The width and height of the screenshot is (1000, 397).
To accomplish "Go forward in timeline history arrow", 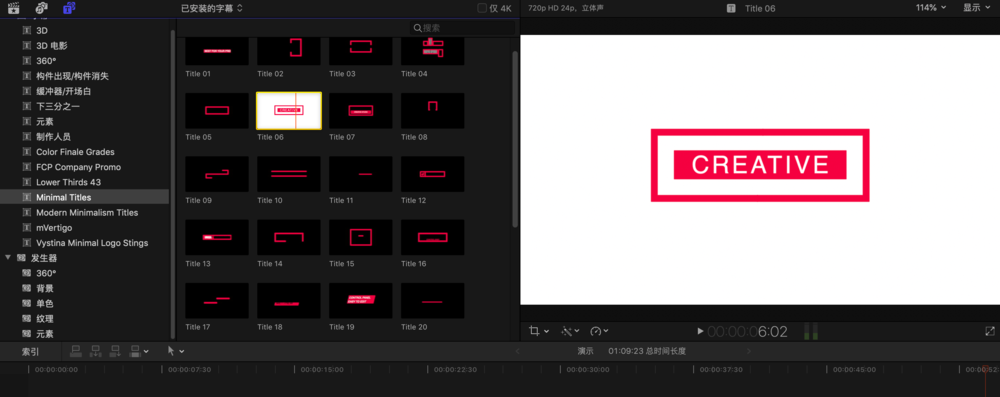I will (x=749, y=351).
